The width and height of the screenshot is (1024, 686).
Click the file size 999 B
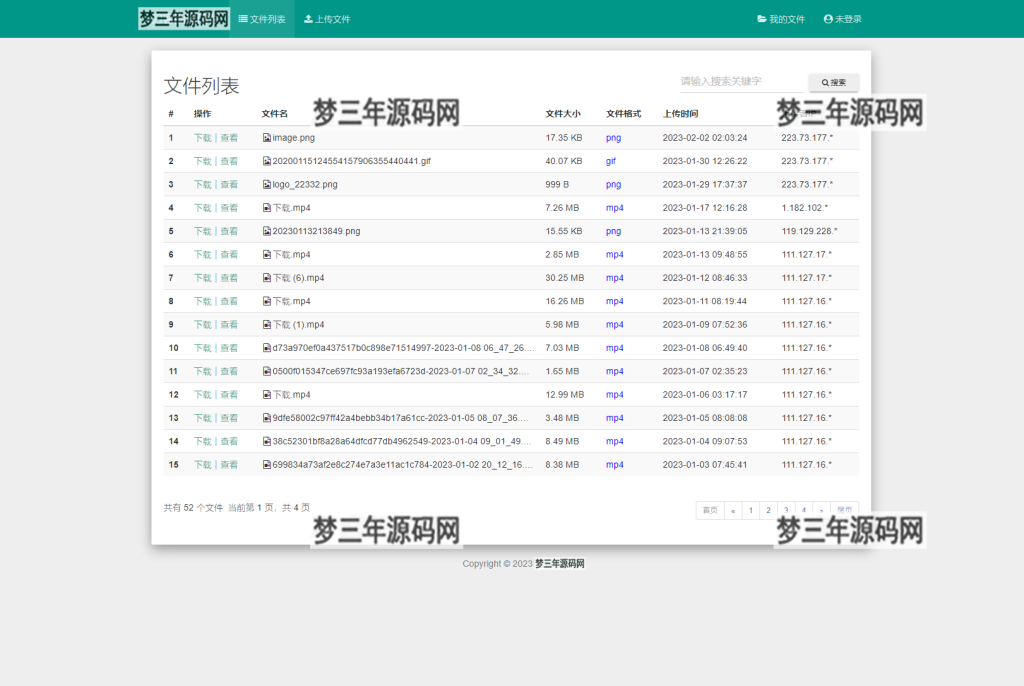coord(557,185)
